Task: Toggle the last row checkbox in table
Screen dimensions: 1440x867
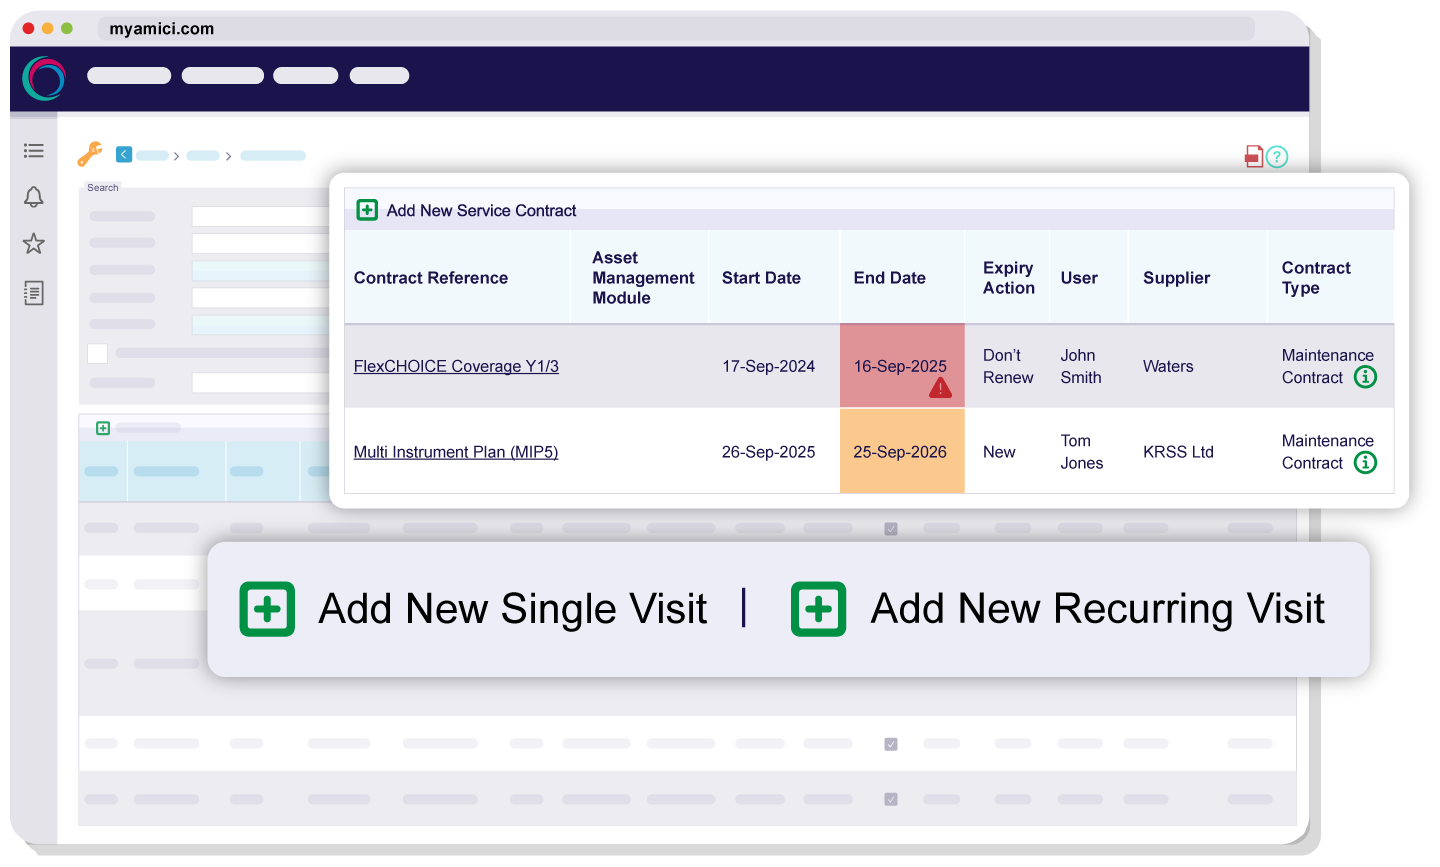Action: 891,799
